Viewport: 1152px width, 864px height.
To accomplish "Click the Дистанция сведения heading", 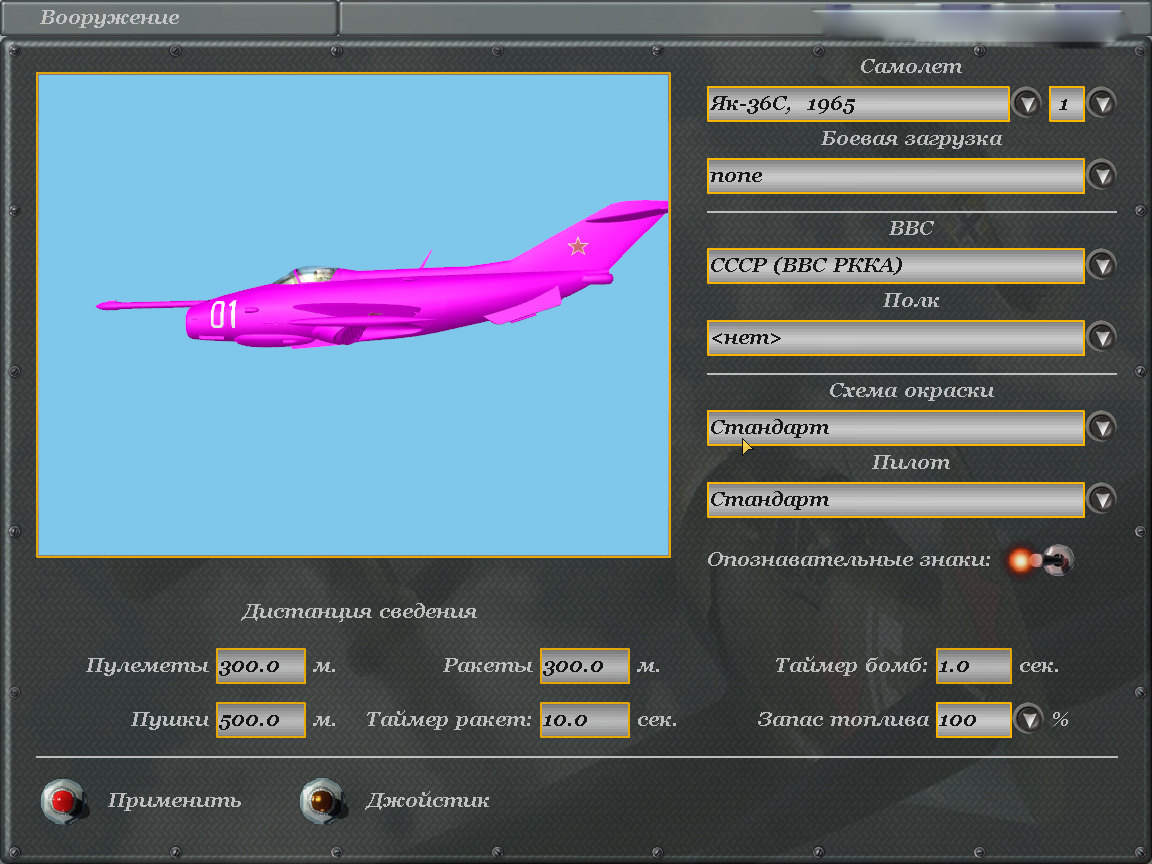I will pos(359,611).
